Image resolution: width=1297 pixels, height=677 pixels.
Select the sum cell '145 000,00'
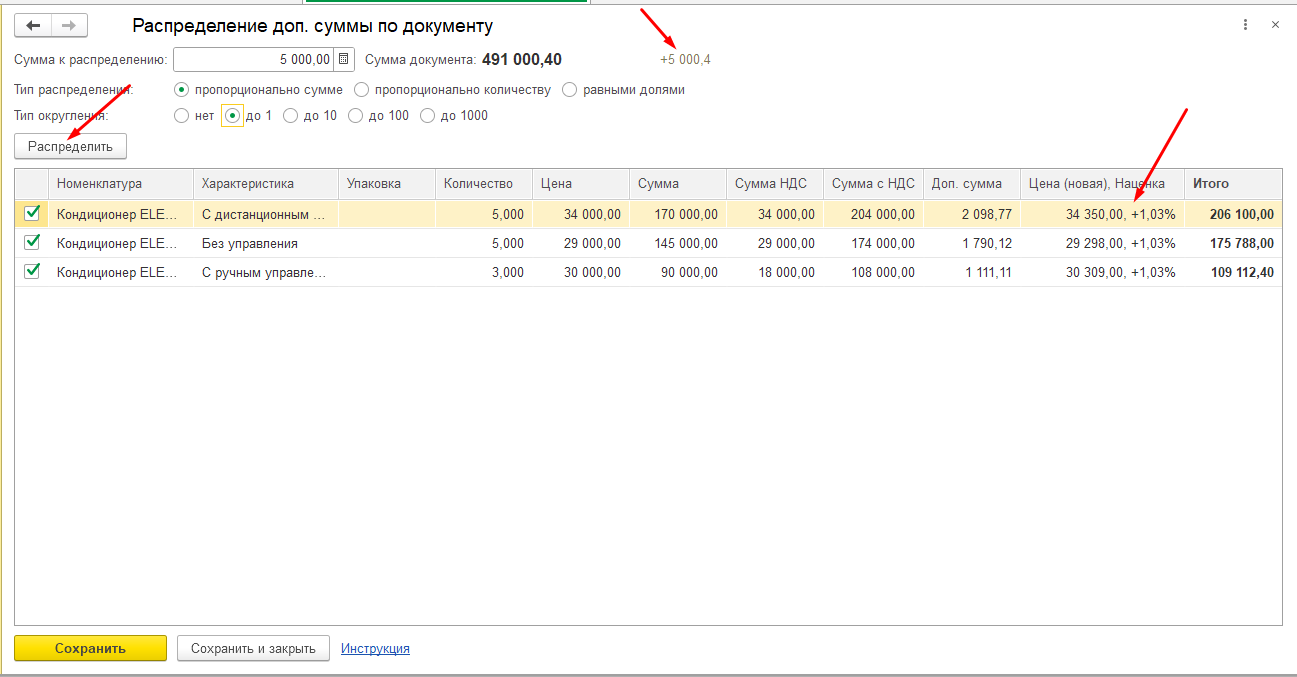tap(678, 243)
